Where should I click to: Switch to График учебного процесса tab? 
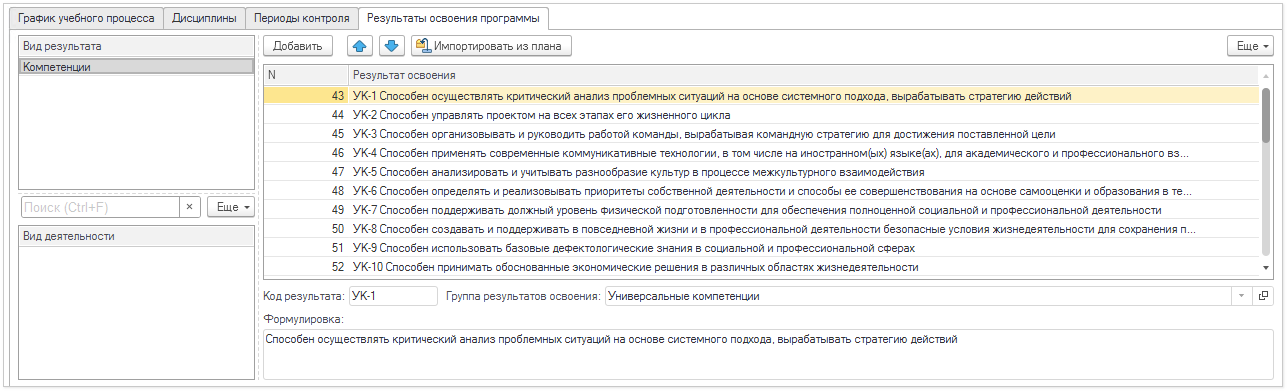(x=87, y=18)
